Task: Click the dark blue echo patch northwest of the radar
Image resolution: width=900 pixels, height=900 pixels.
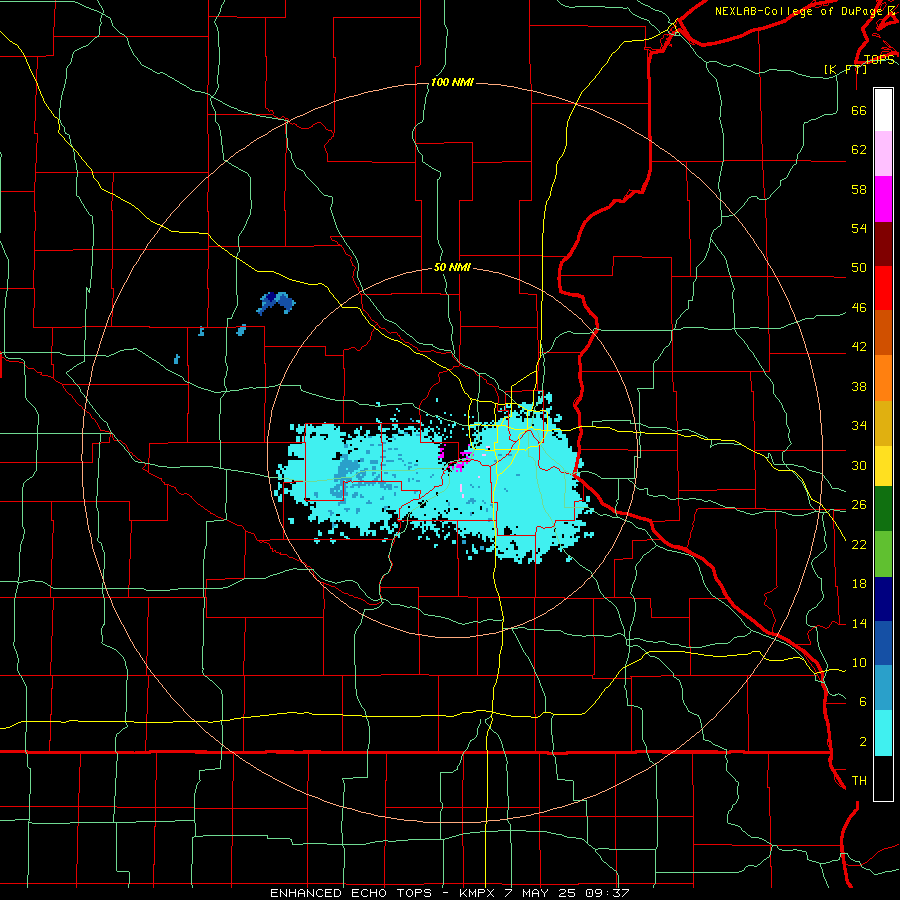Action: (276, 302)
